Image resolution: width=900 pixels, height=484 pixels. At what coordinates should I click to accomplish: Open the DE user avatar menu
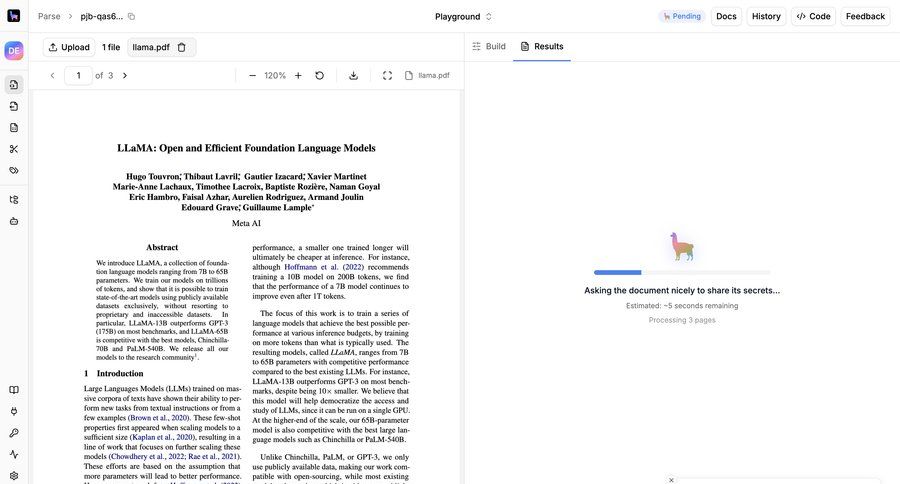coord(14,51)
